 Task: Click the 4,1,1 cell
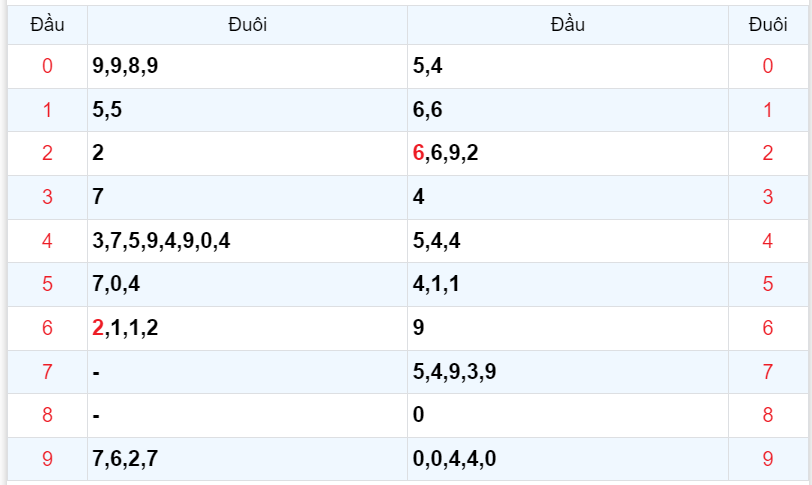(x=436, y=285)
